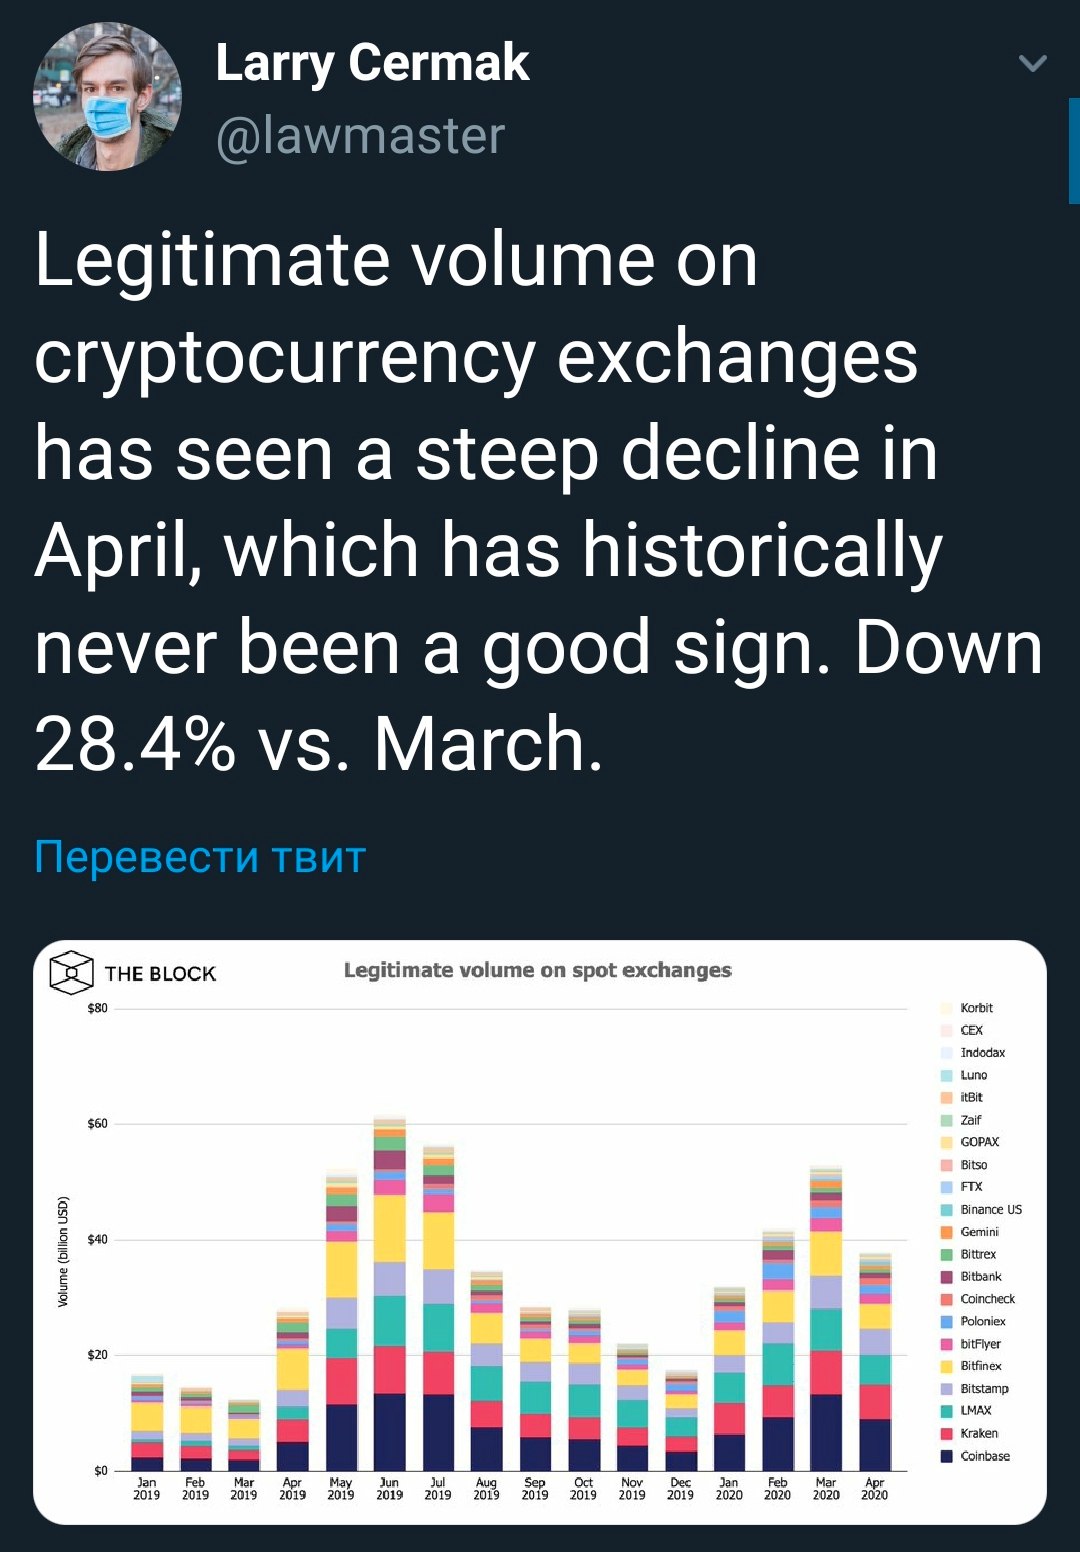
Task: Click the Apr 2020 stacked bar
Action: coord(875,1361)
